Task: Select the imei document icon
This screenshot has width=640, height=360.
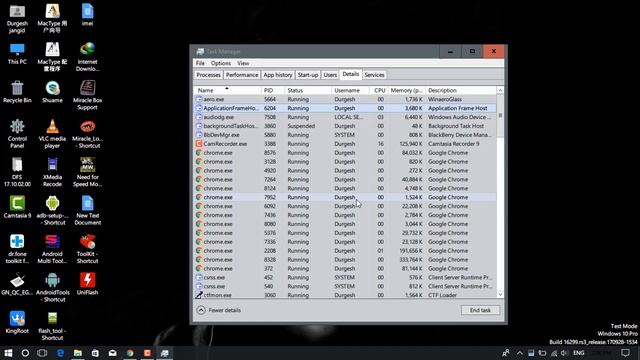Action: [87, 15]
